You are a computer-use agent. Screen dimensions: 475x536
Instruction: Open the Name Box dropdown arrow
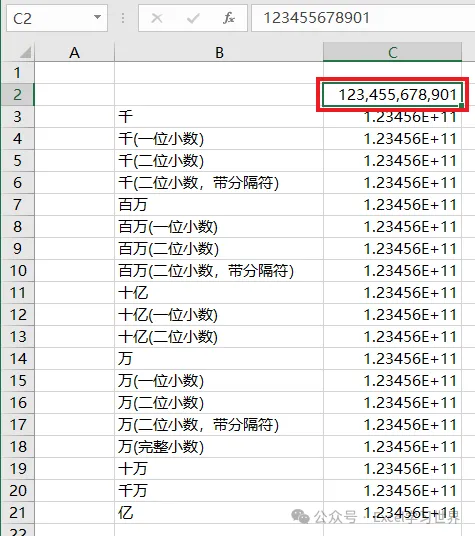click(x=97, y=17)
